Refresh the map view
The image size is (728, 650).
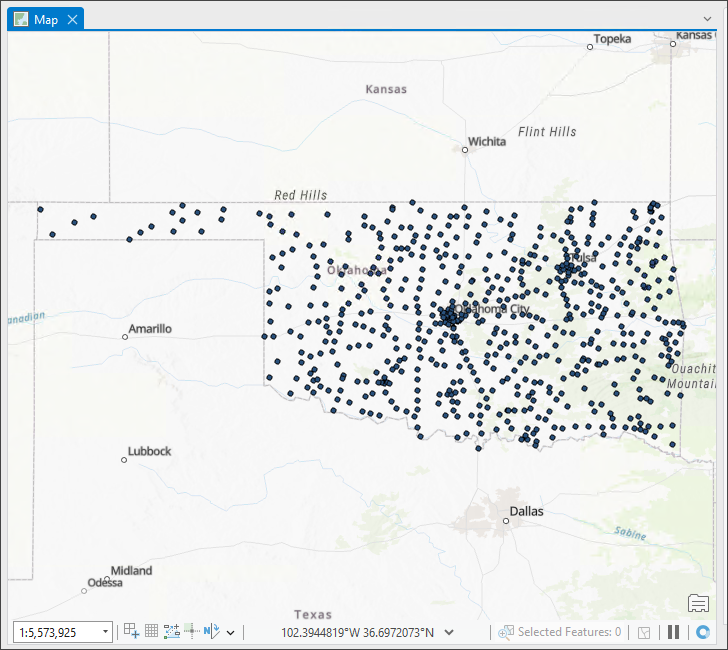tap(702, 632)
